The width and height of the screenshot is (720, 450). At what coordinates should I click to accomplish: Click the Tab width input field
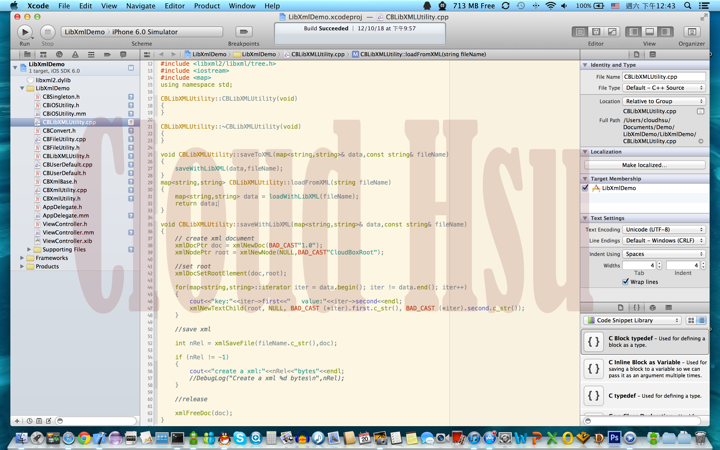click(639, 265)
